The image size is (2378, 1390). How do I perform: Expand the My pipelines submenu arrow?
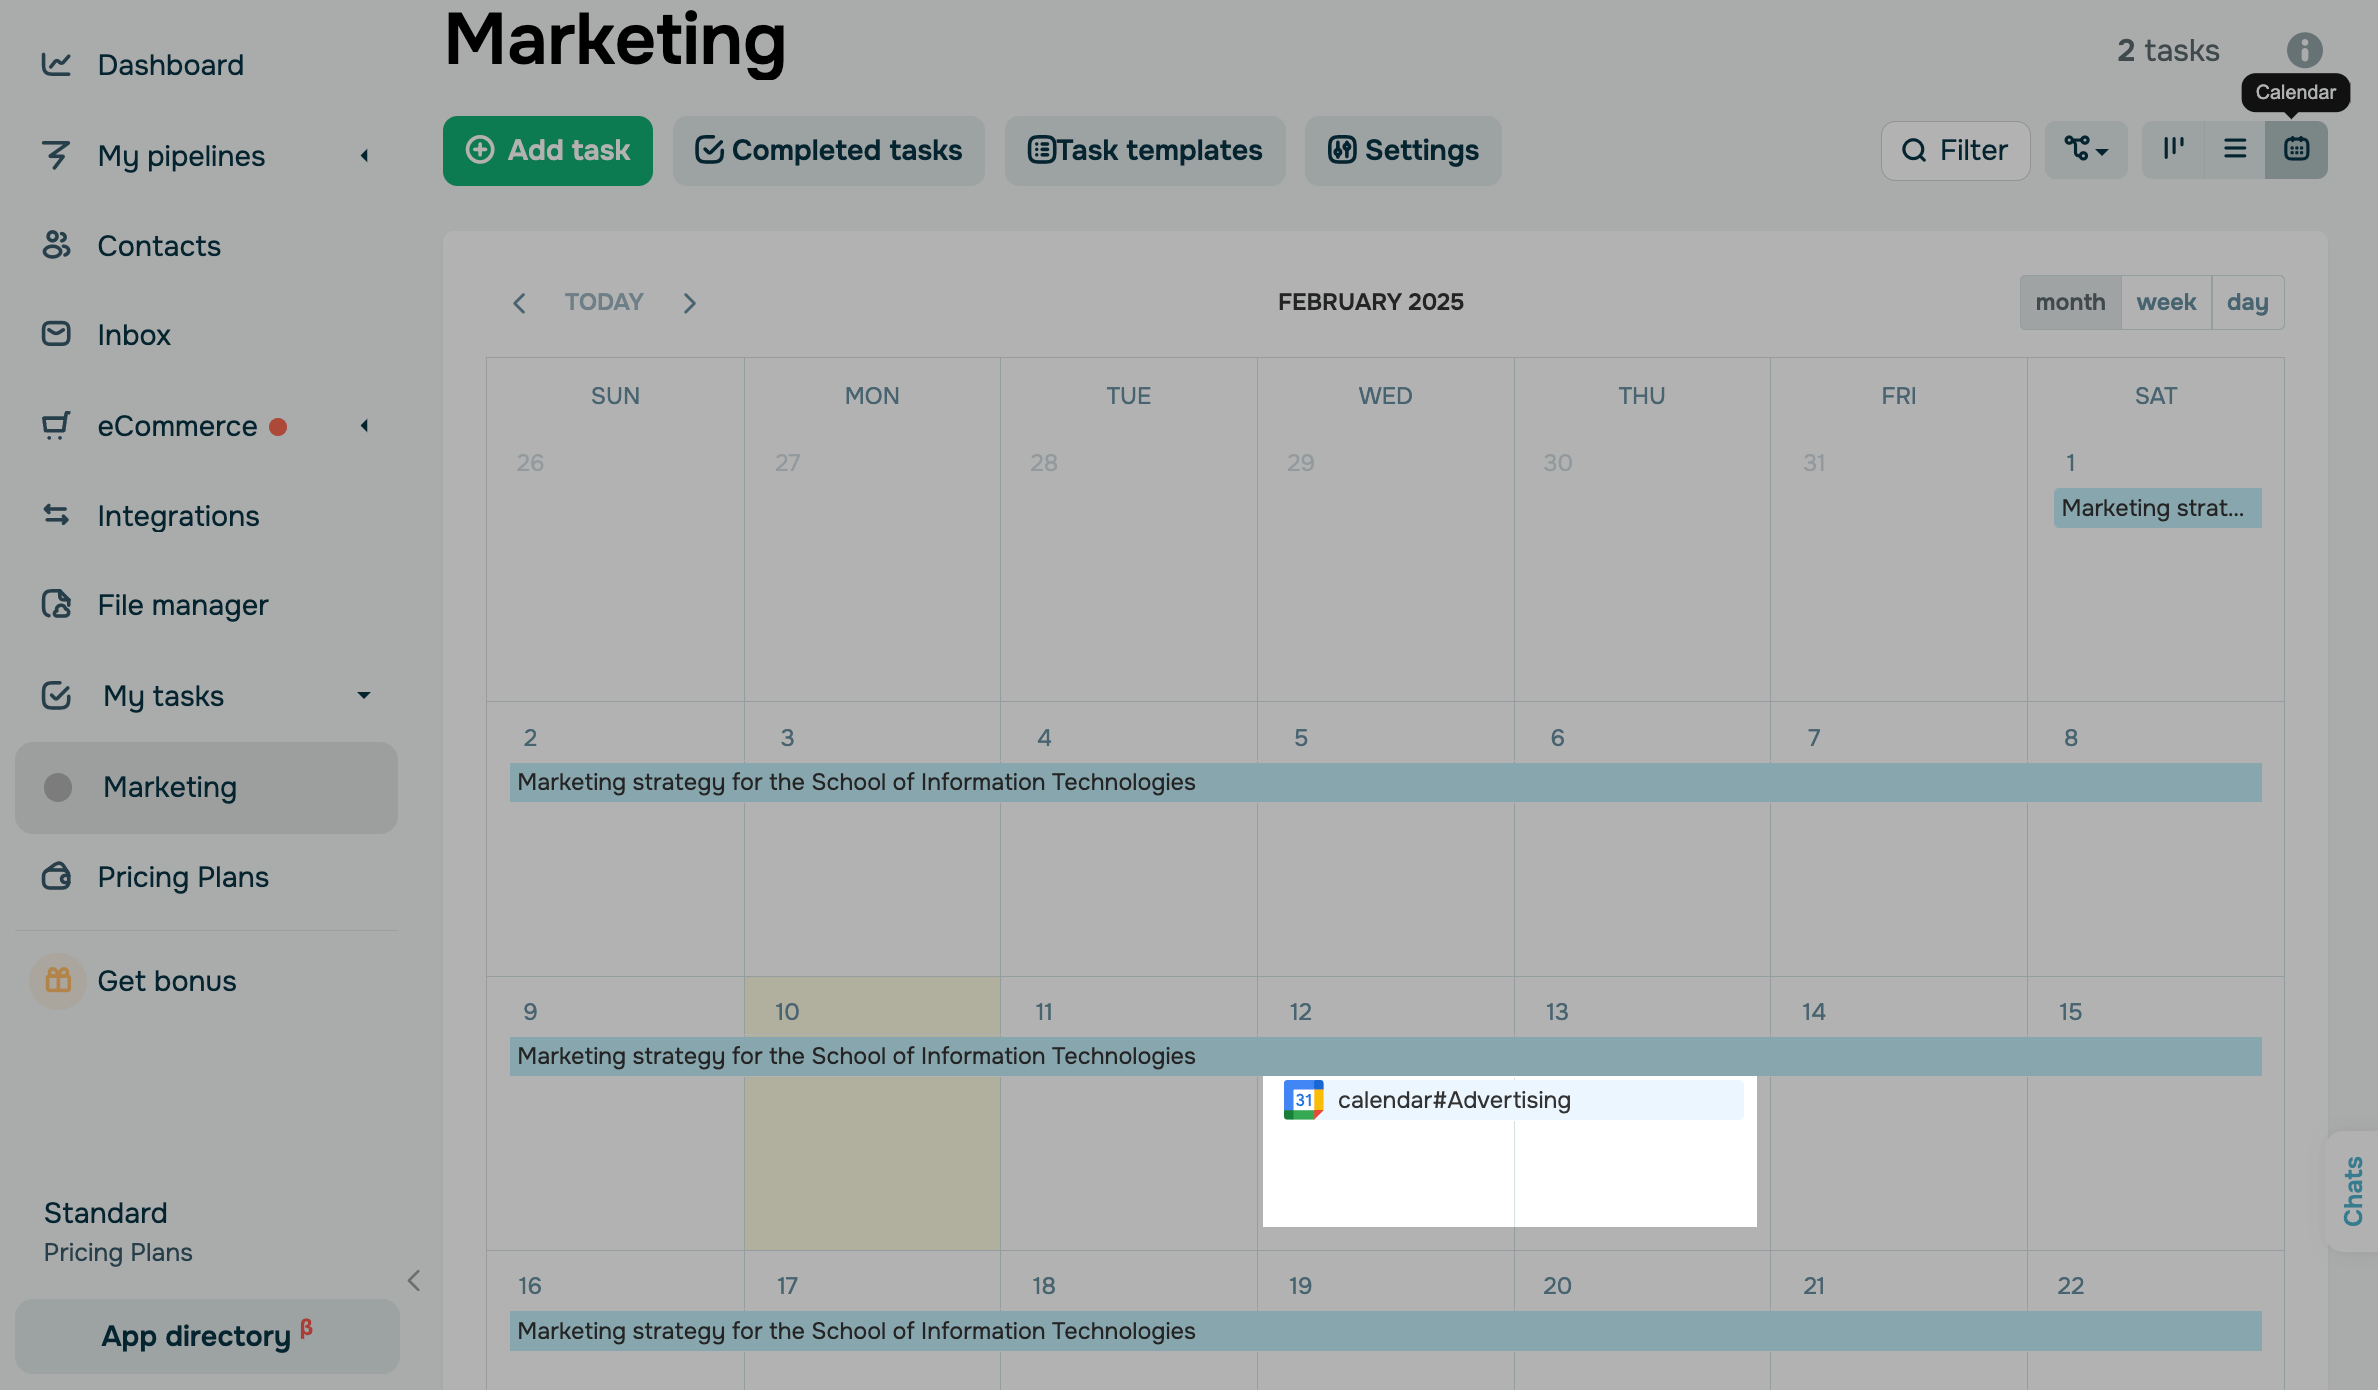coord(365,156)
